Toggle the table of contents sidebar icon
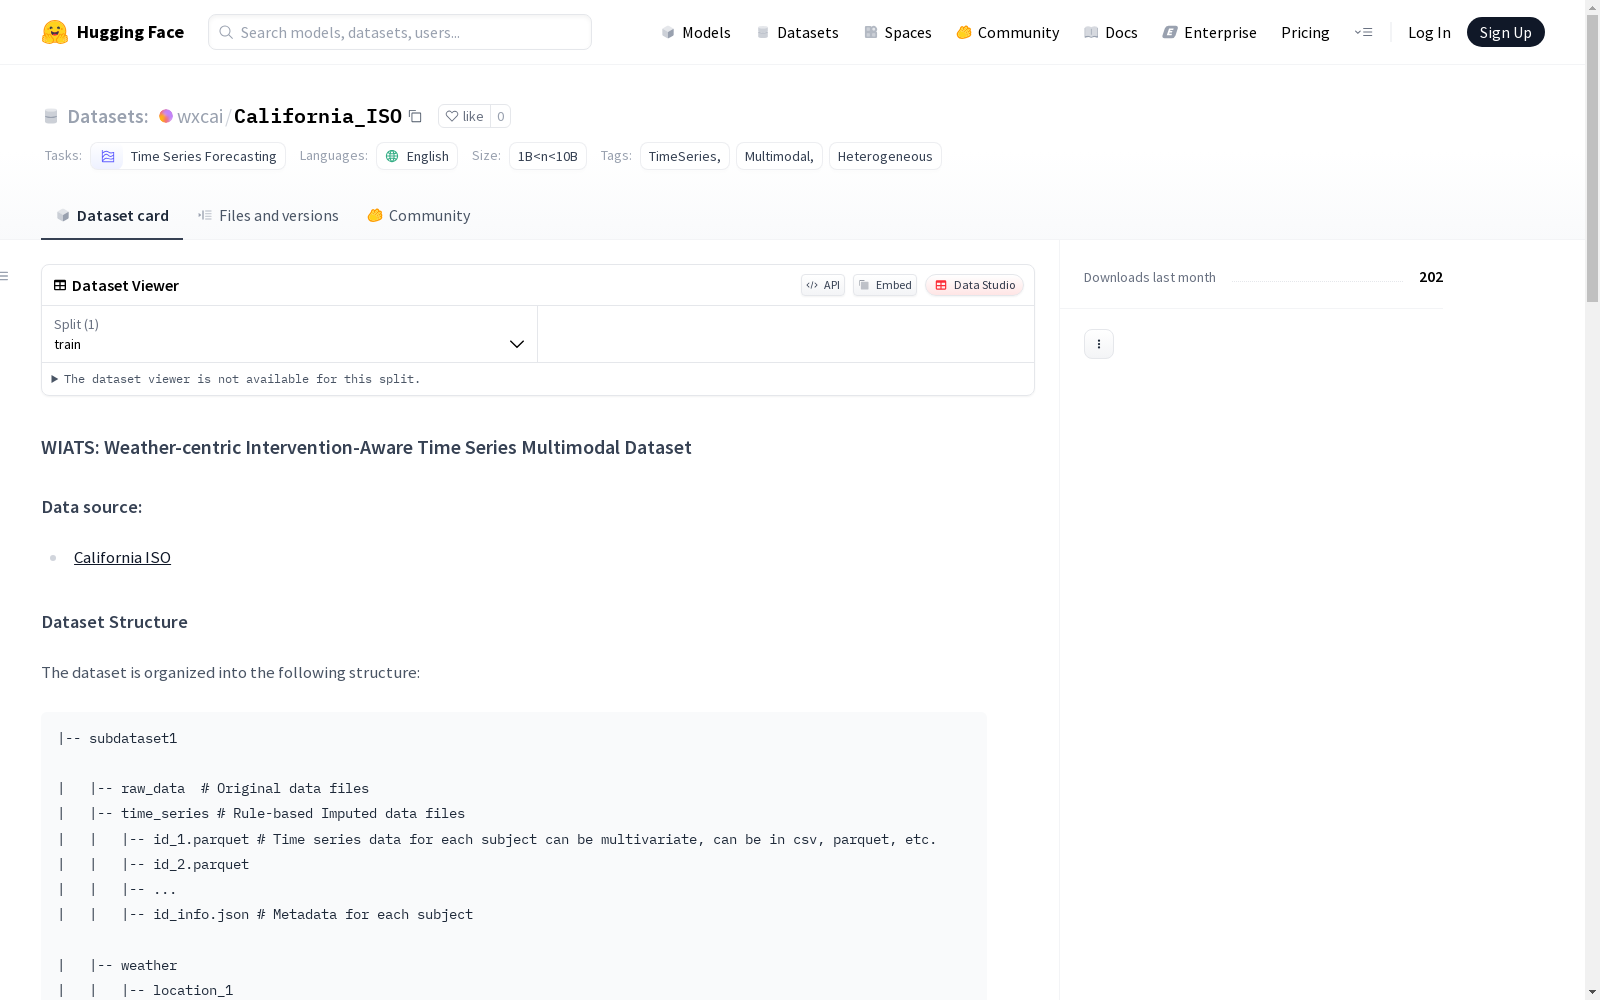Image resolution: width=1600 pixels, height=1000 pixels. 5,276
